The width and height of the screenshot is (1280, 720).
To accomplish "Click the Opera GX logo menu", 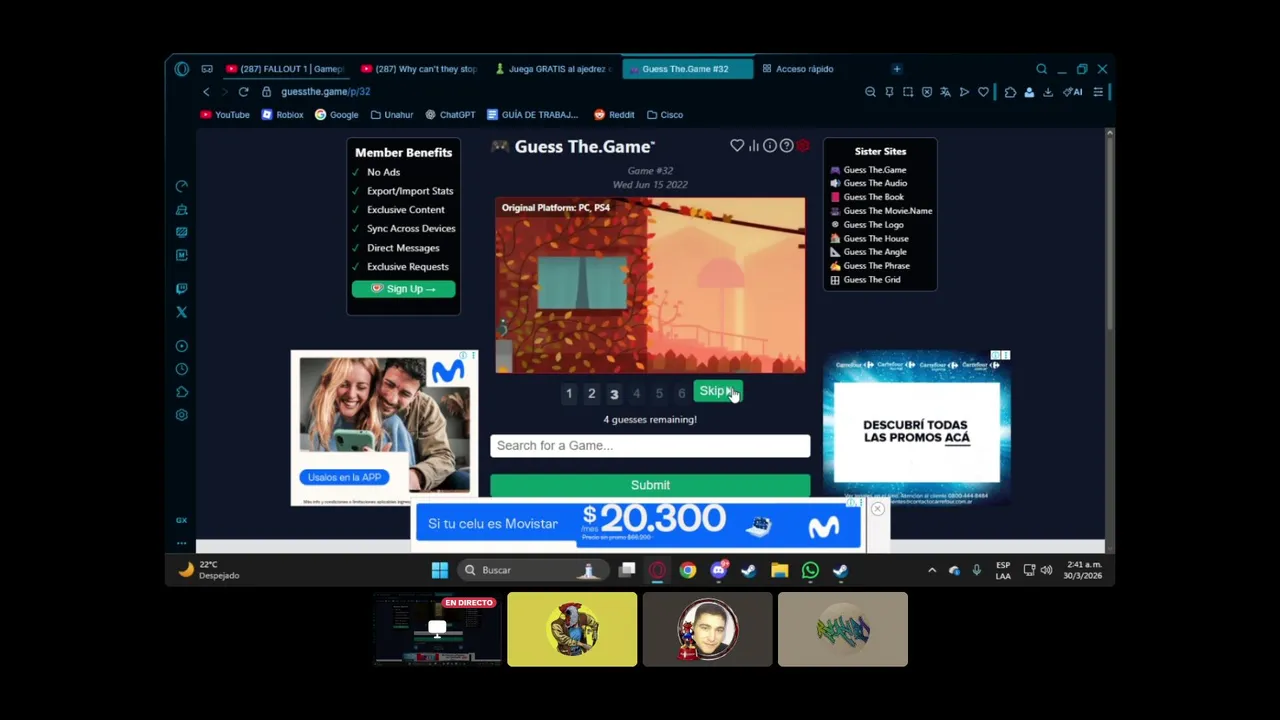I will click(181, 69).
